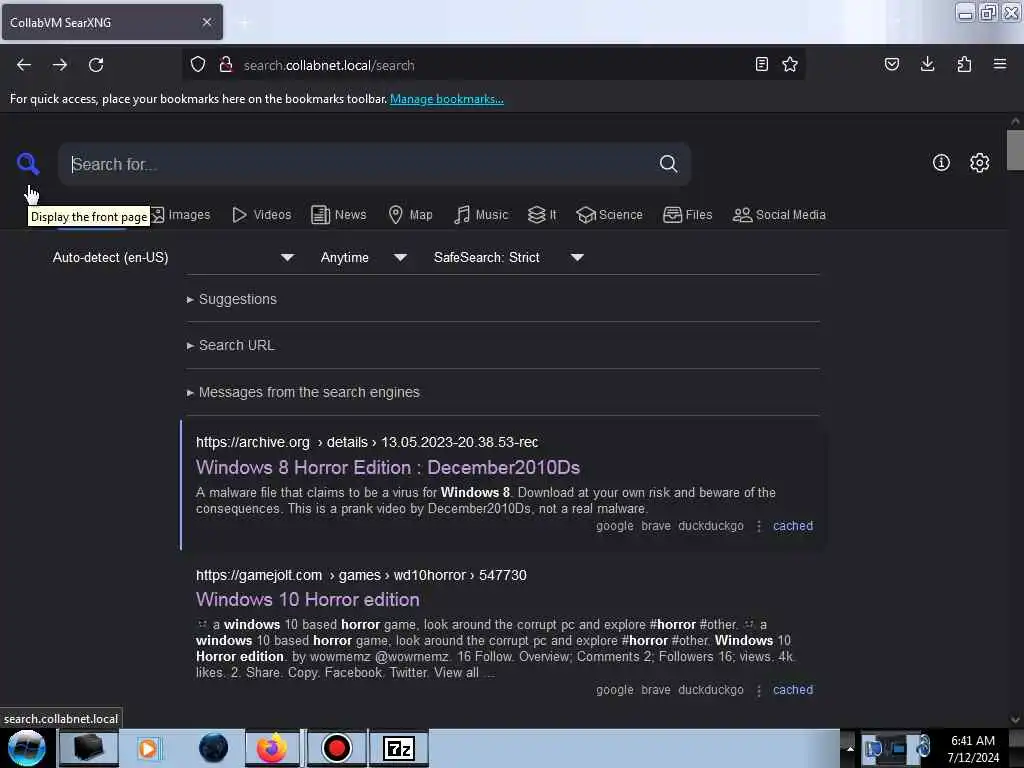Go back to previous page
Image resolution: width=1024 pixels, height=768 pixels.
(x=24, y=65)
